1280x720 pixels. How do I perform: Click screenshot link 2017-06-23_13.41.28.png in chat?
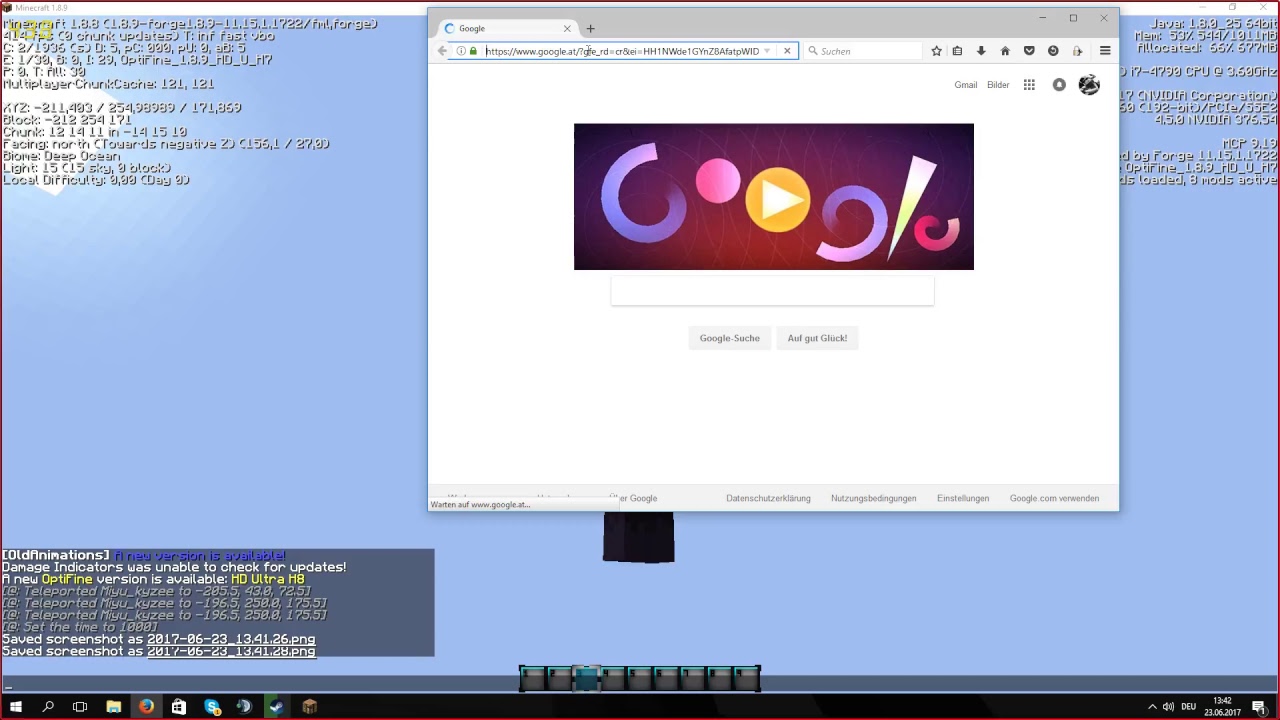pyautogui.click(x=231, y=651)
